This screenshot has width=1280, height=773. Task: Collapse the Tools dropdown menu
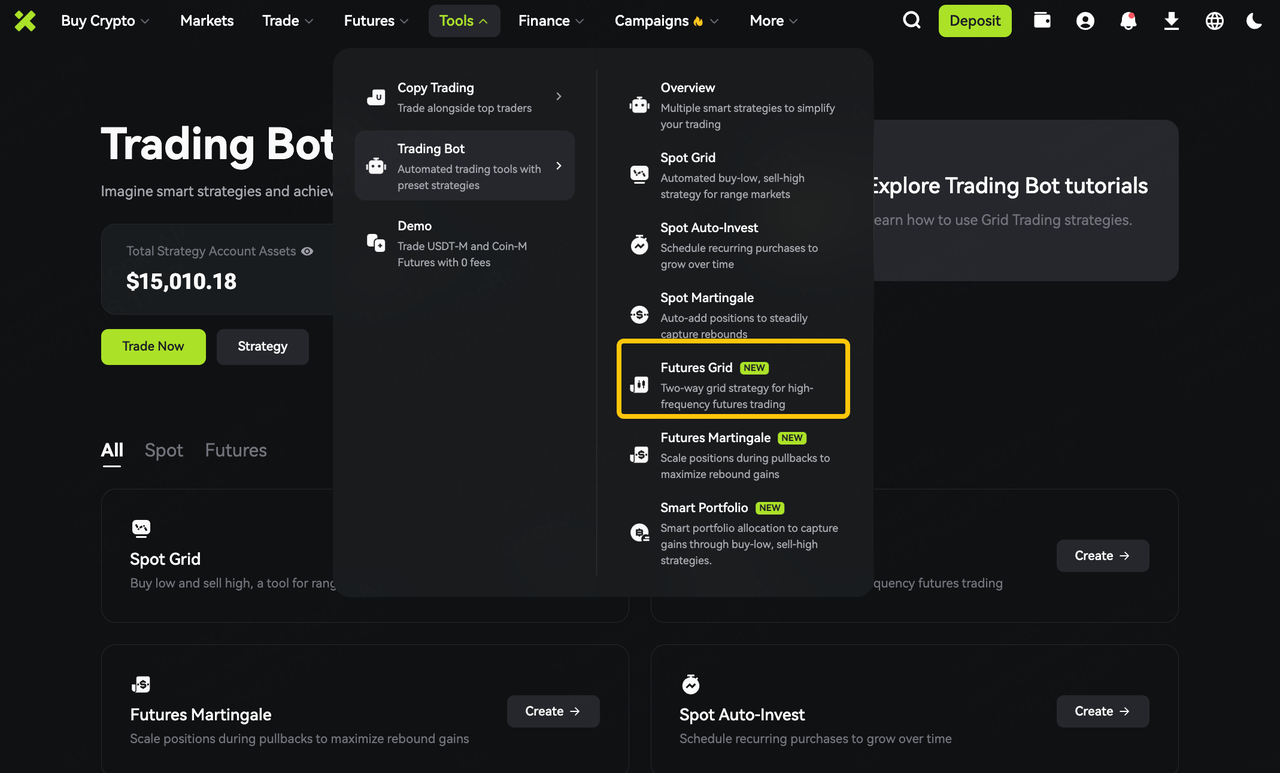[x=464, y=20]
